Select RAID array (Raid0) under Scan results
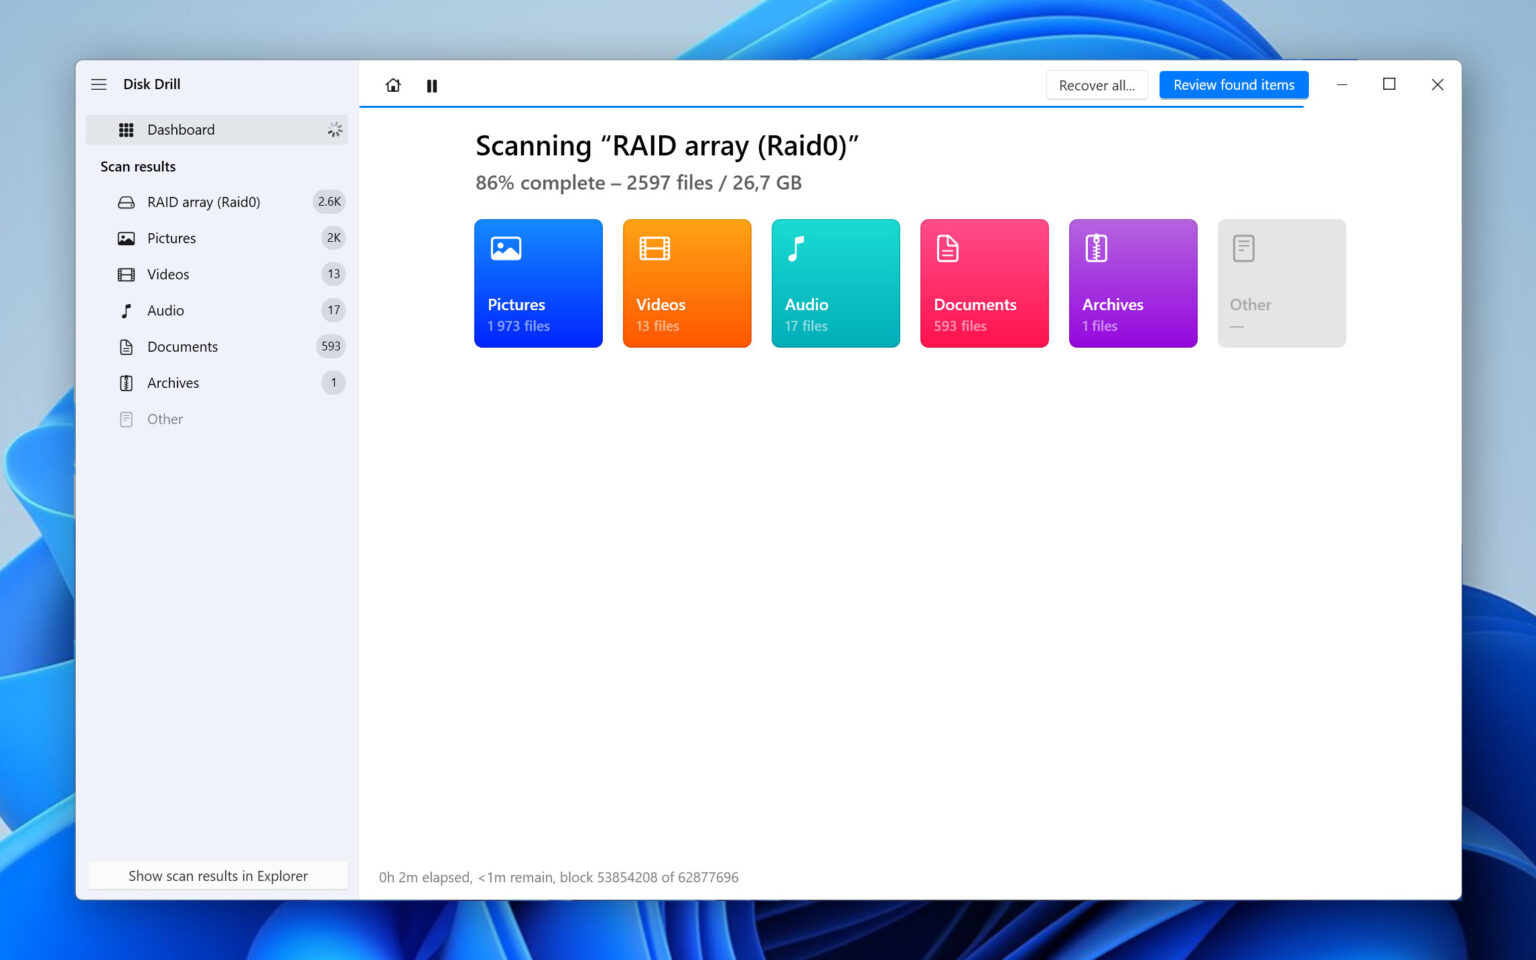This screenshot has width=1536, height=960. click(203, 202)
